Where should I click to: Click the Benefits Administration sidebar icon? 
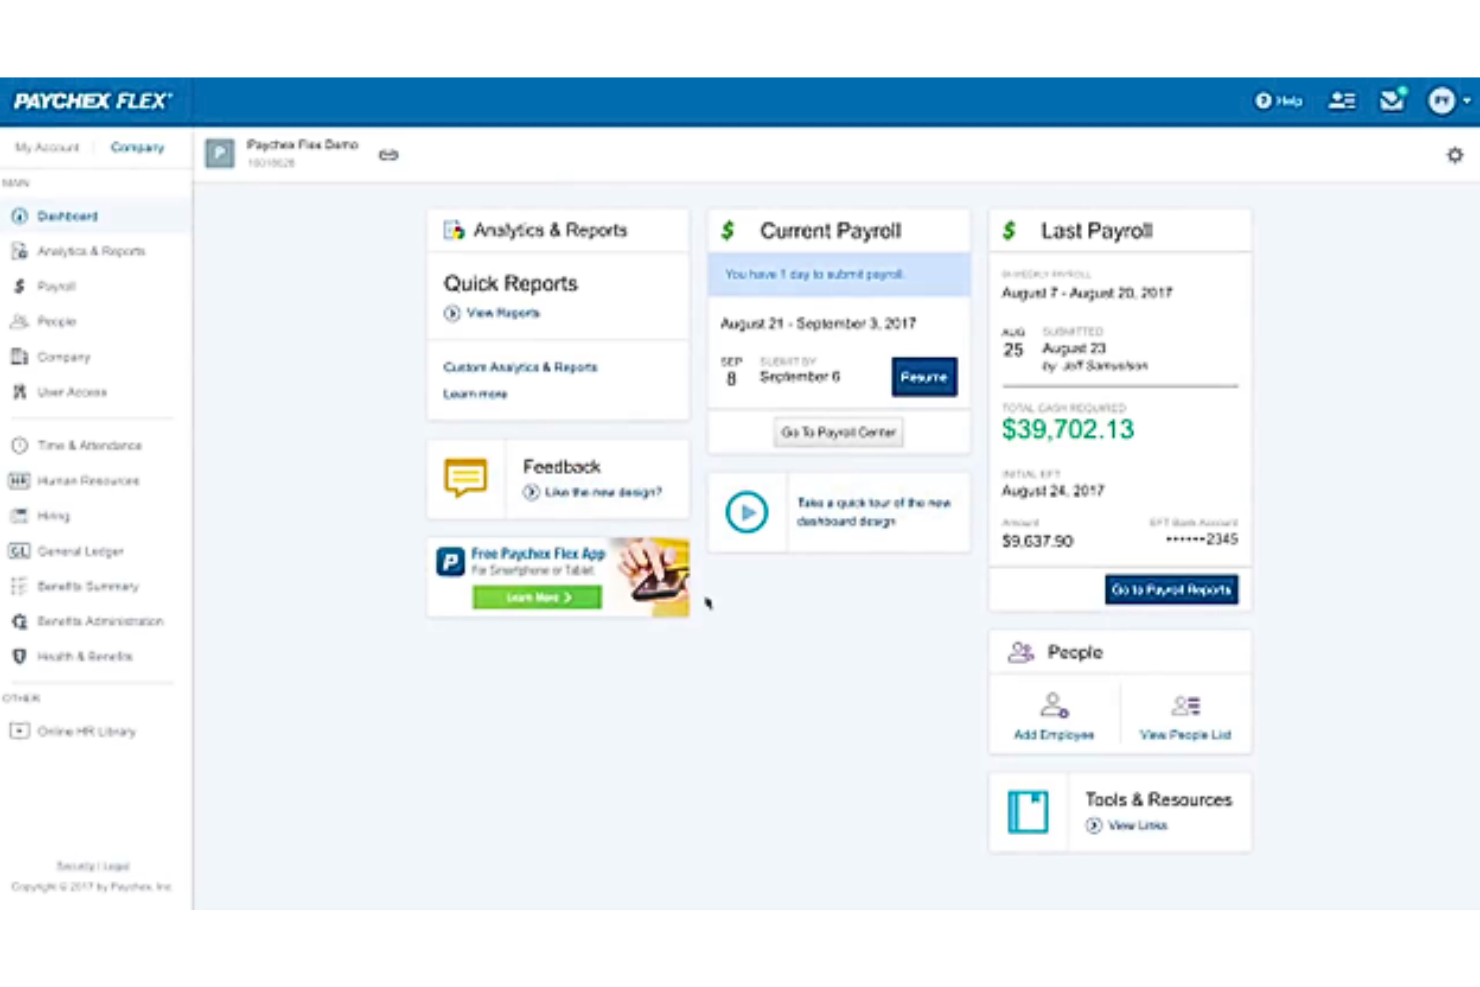click(19, 621)
